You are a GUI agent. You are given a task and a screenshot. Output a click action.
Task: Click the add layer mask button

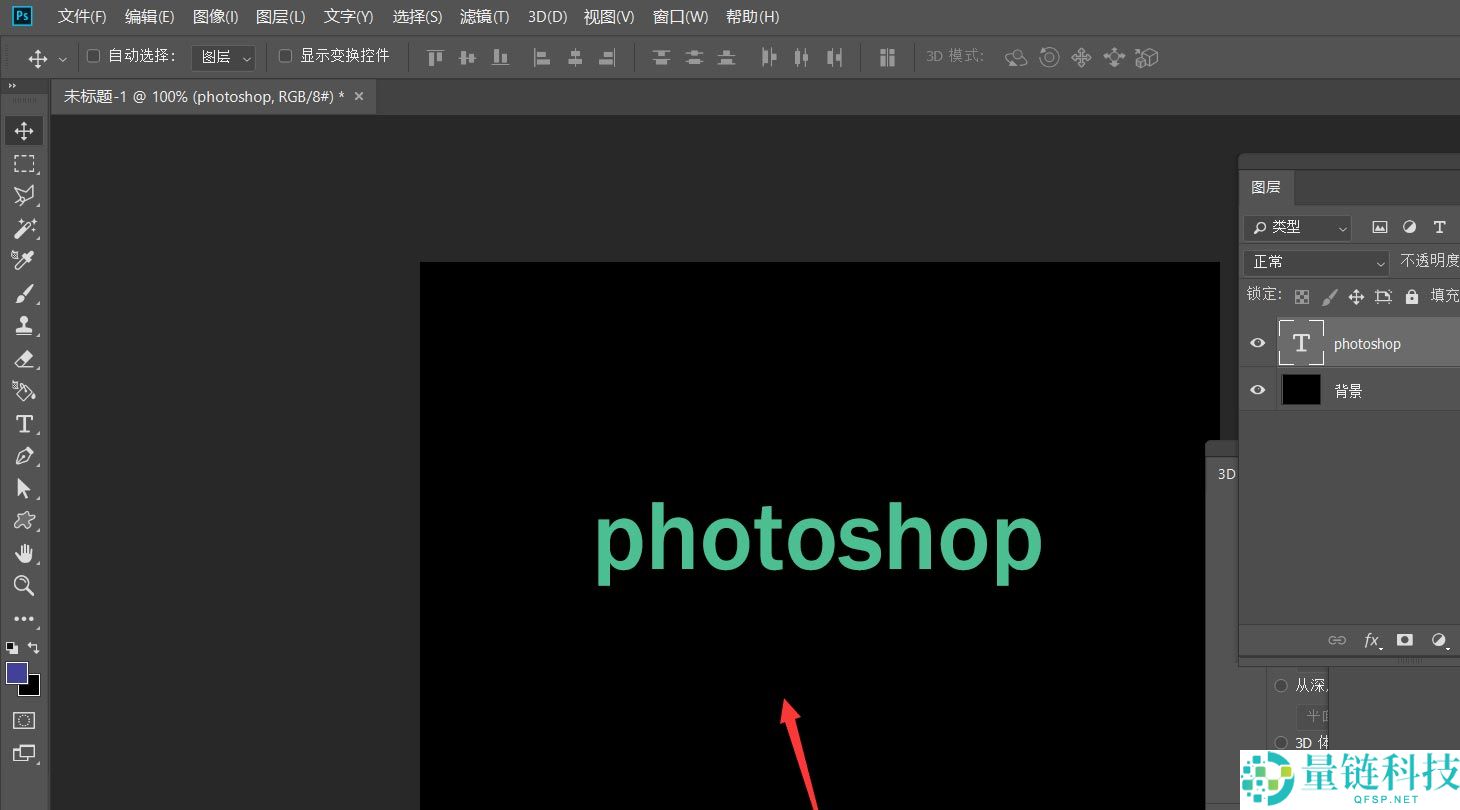click(x=1405, y=640)
